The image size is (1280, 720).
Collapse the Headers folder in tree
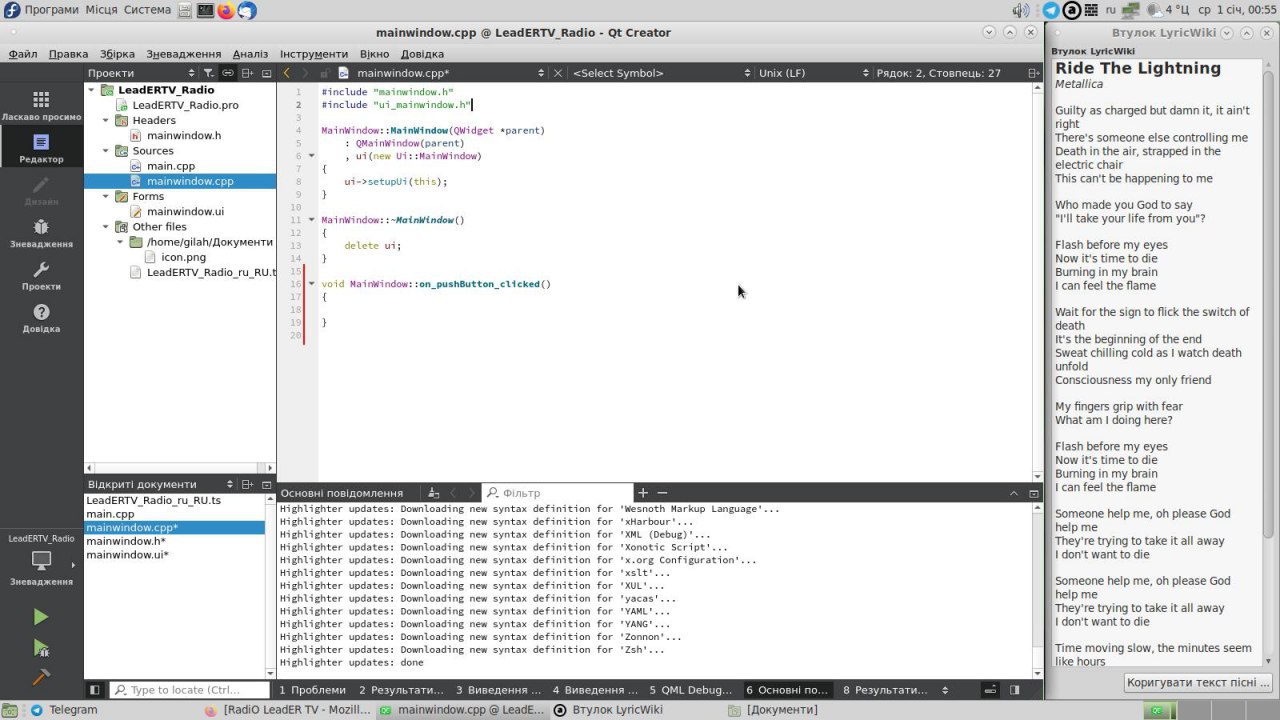[x=108, y=120]
